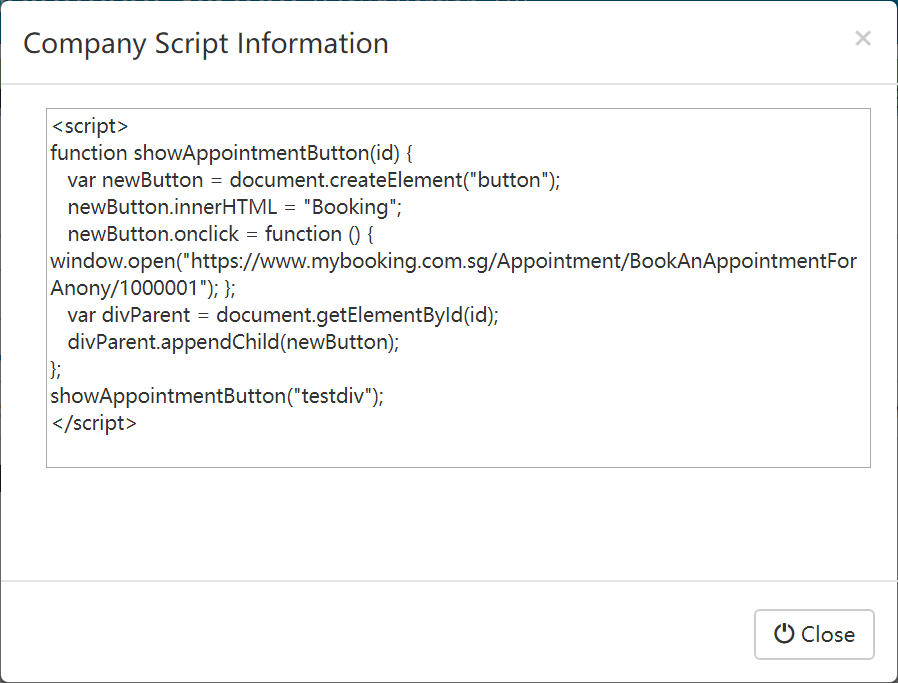Click the "button" string in createElement
This screenshot has width=898, height=683.
tap(509, 180)
